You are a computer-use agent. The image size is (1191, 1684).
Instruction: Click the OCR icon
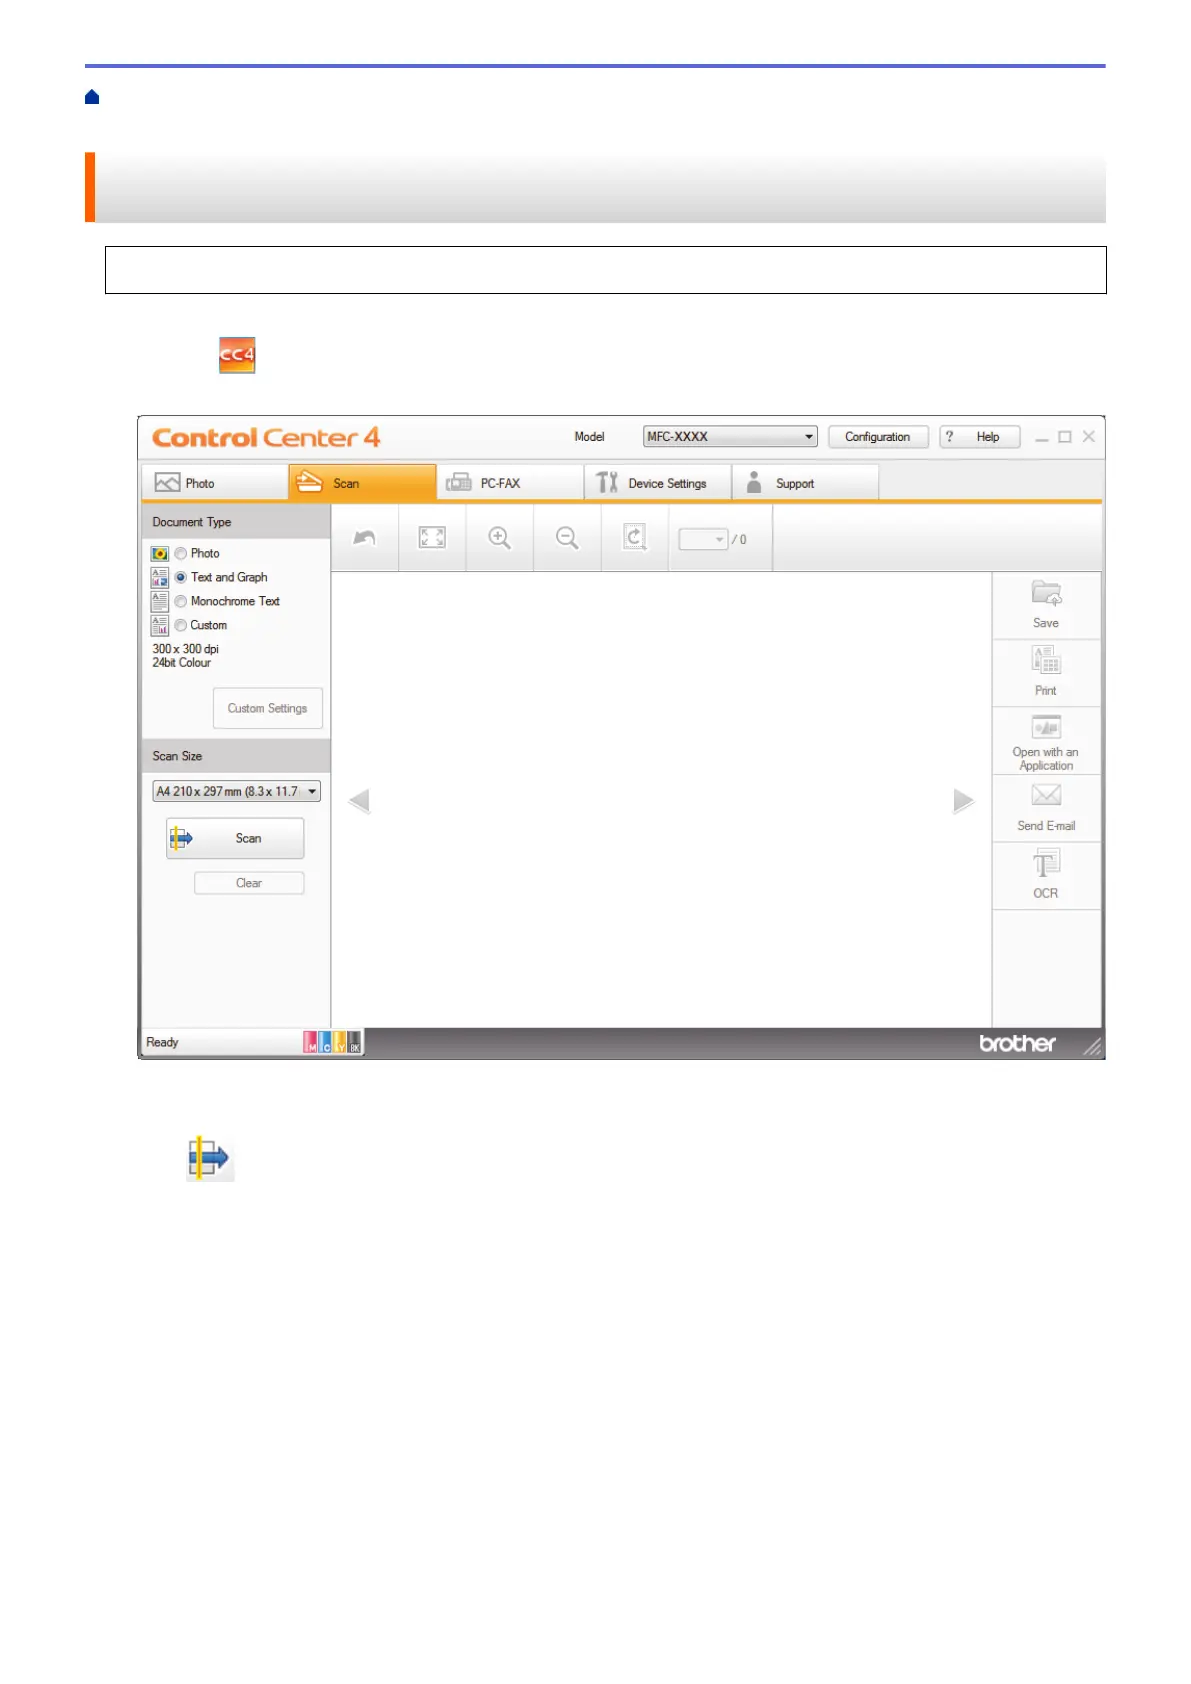[x=1046, y=863]
